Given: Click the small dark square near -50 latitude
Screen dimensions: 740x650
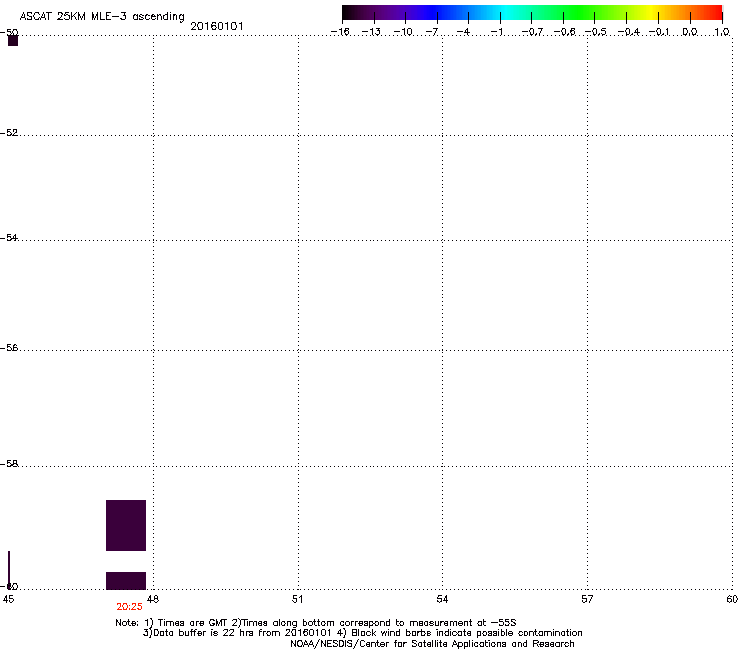Looking at the screenshot, I should (13, 41).
